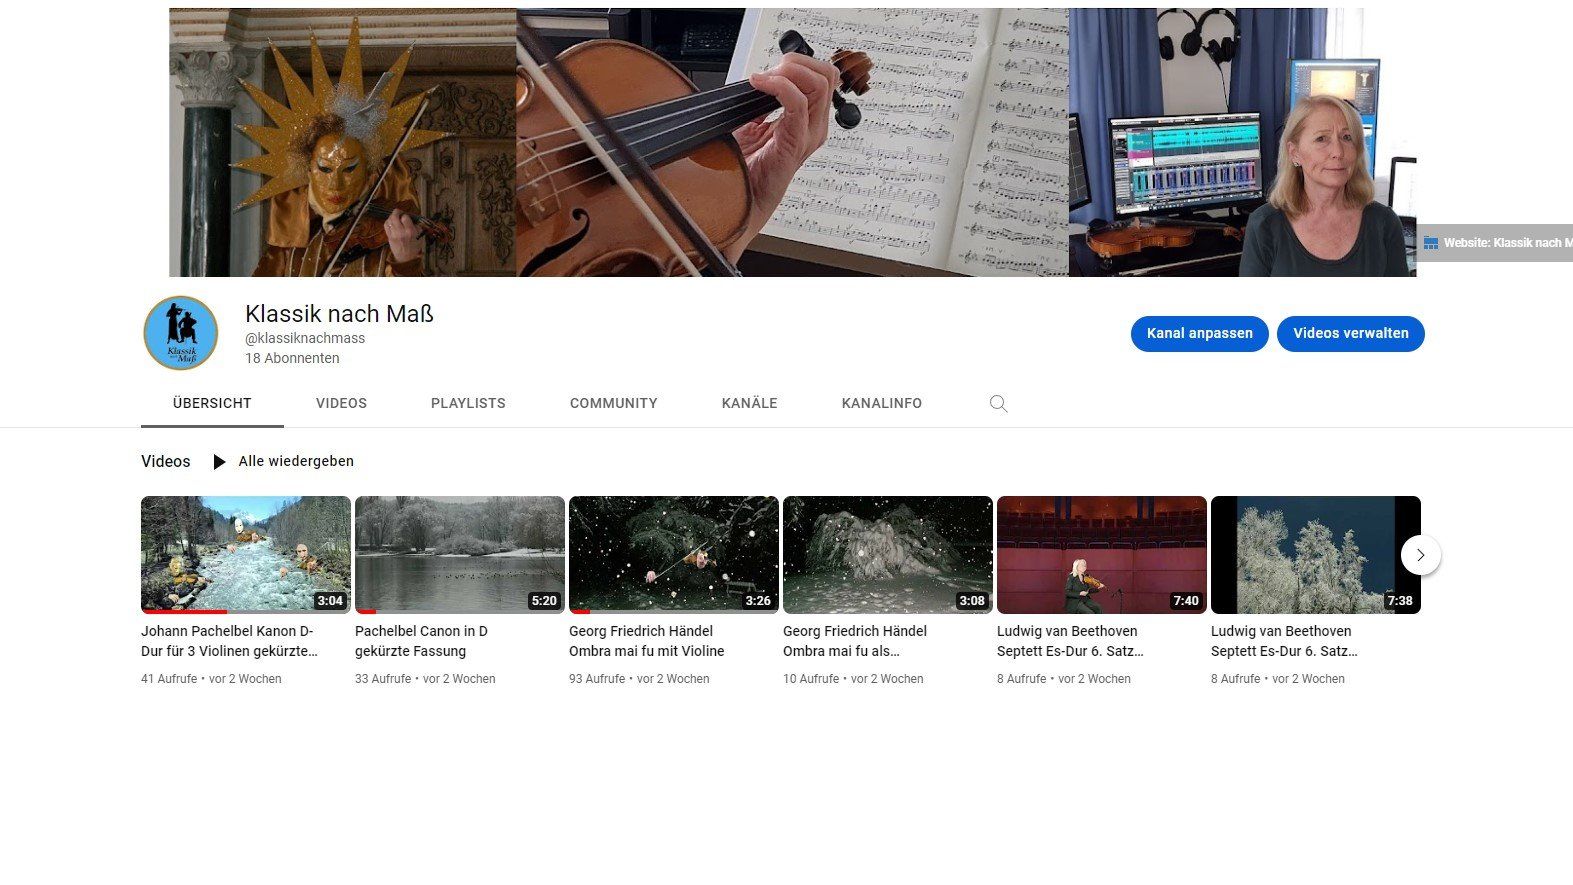Click the Kanal anpassen button
The height and width of the screenshot is (885, 1573).
pos(1200,334)
